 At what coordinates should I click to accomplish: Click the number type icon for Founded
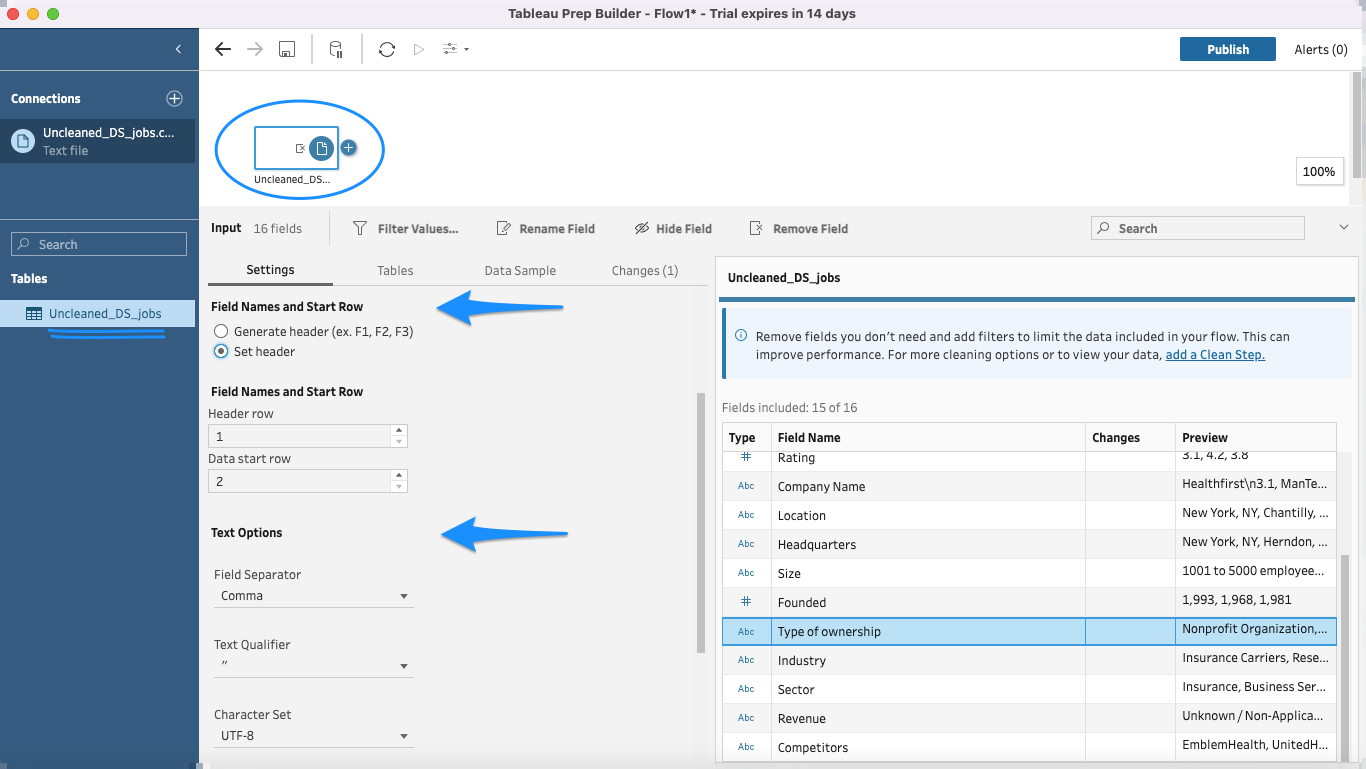[x=746, y=602]
